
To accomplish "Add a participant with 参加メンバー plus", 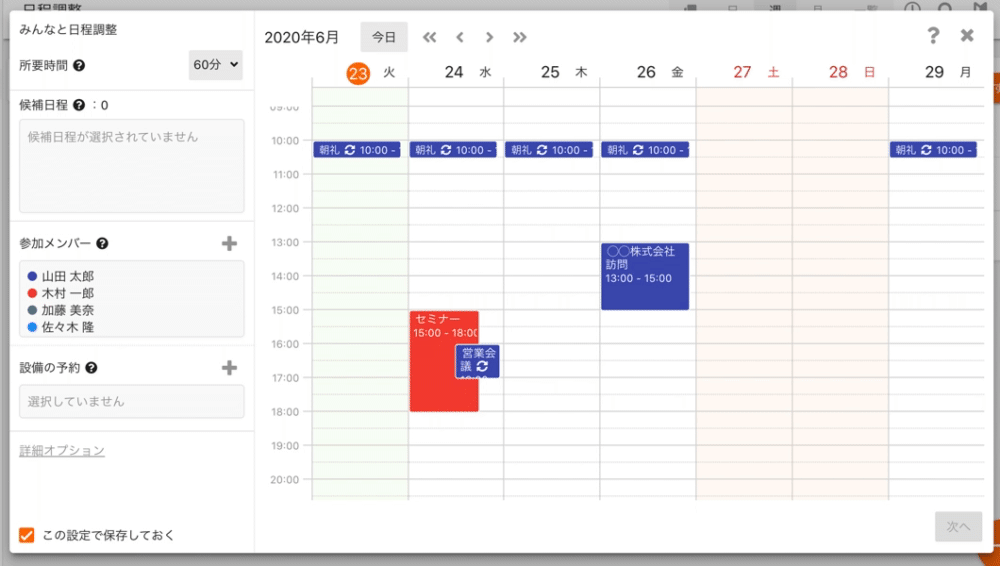I will (x=229, y=243).
